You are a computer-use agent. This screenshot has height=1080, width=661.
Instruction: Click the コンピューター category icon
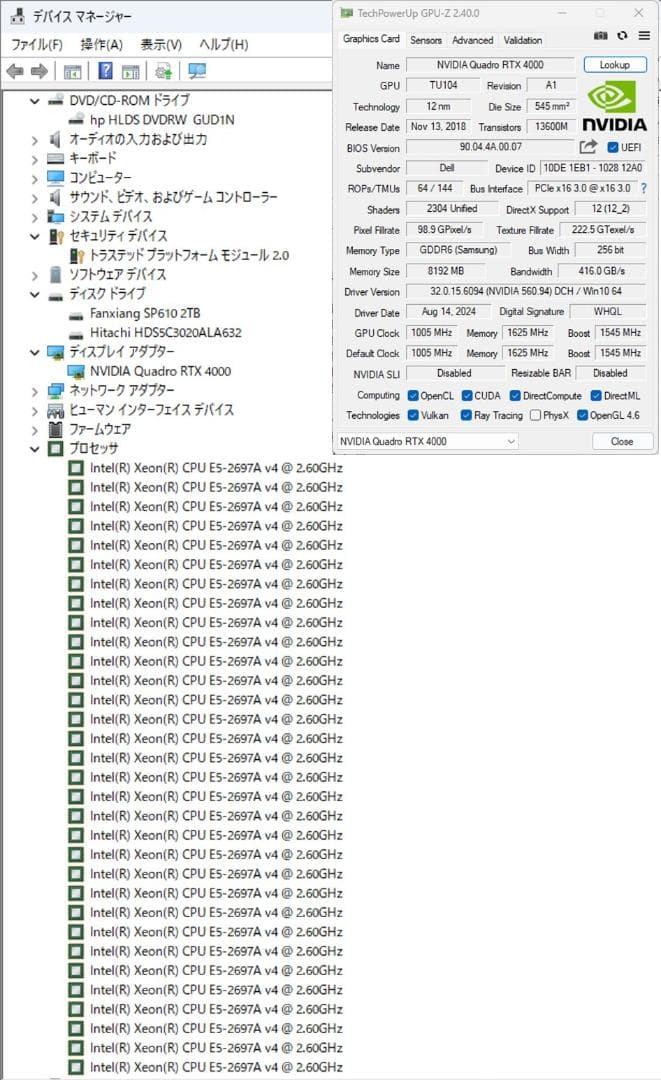coord(56,178)
